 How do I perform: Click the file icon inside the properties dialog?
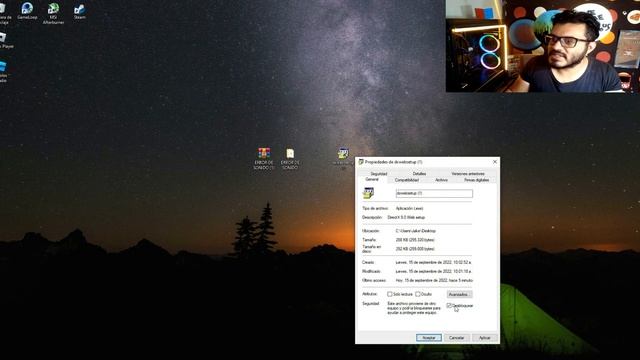tap(369, 193)
